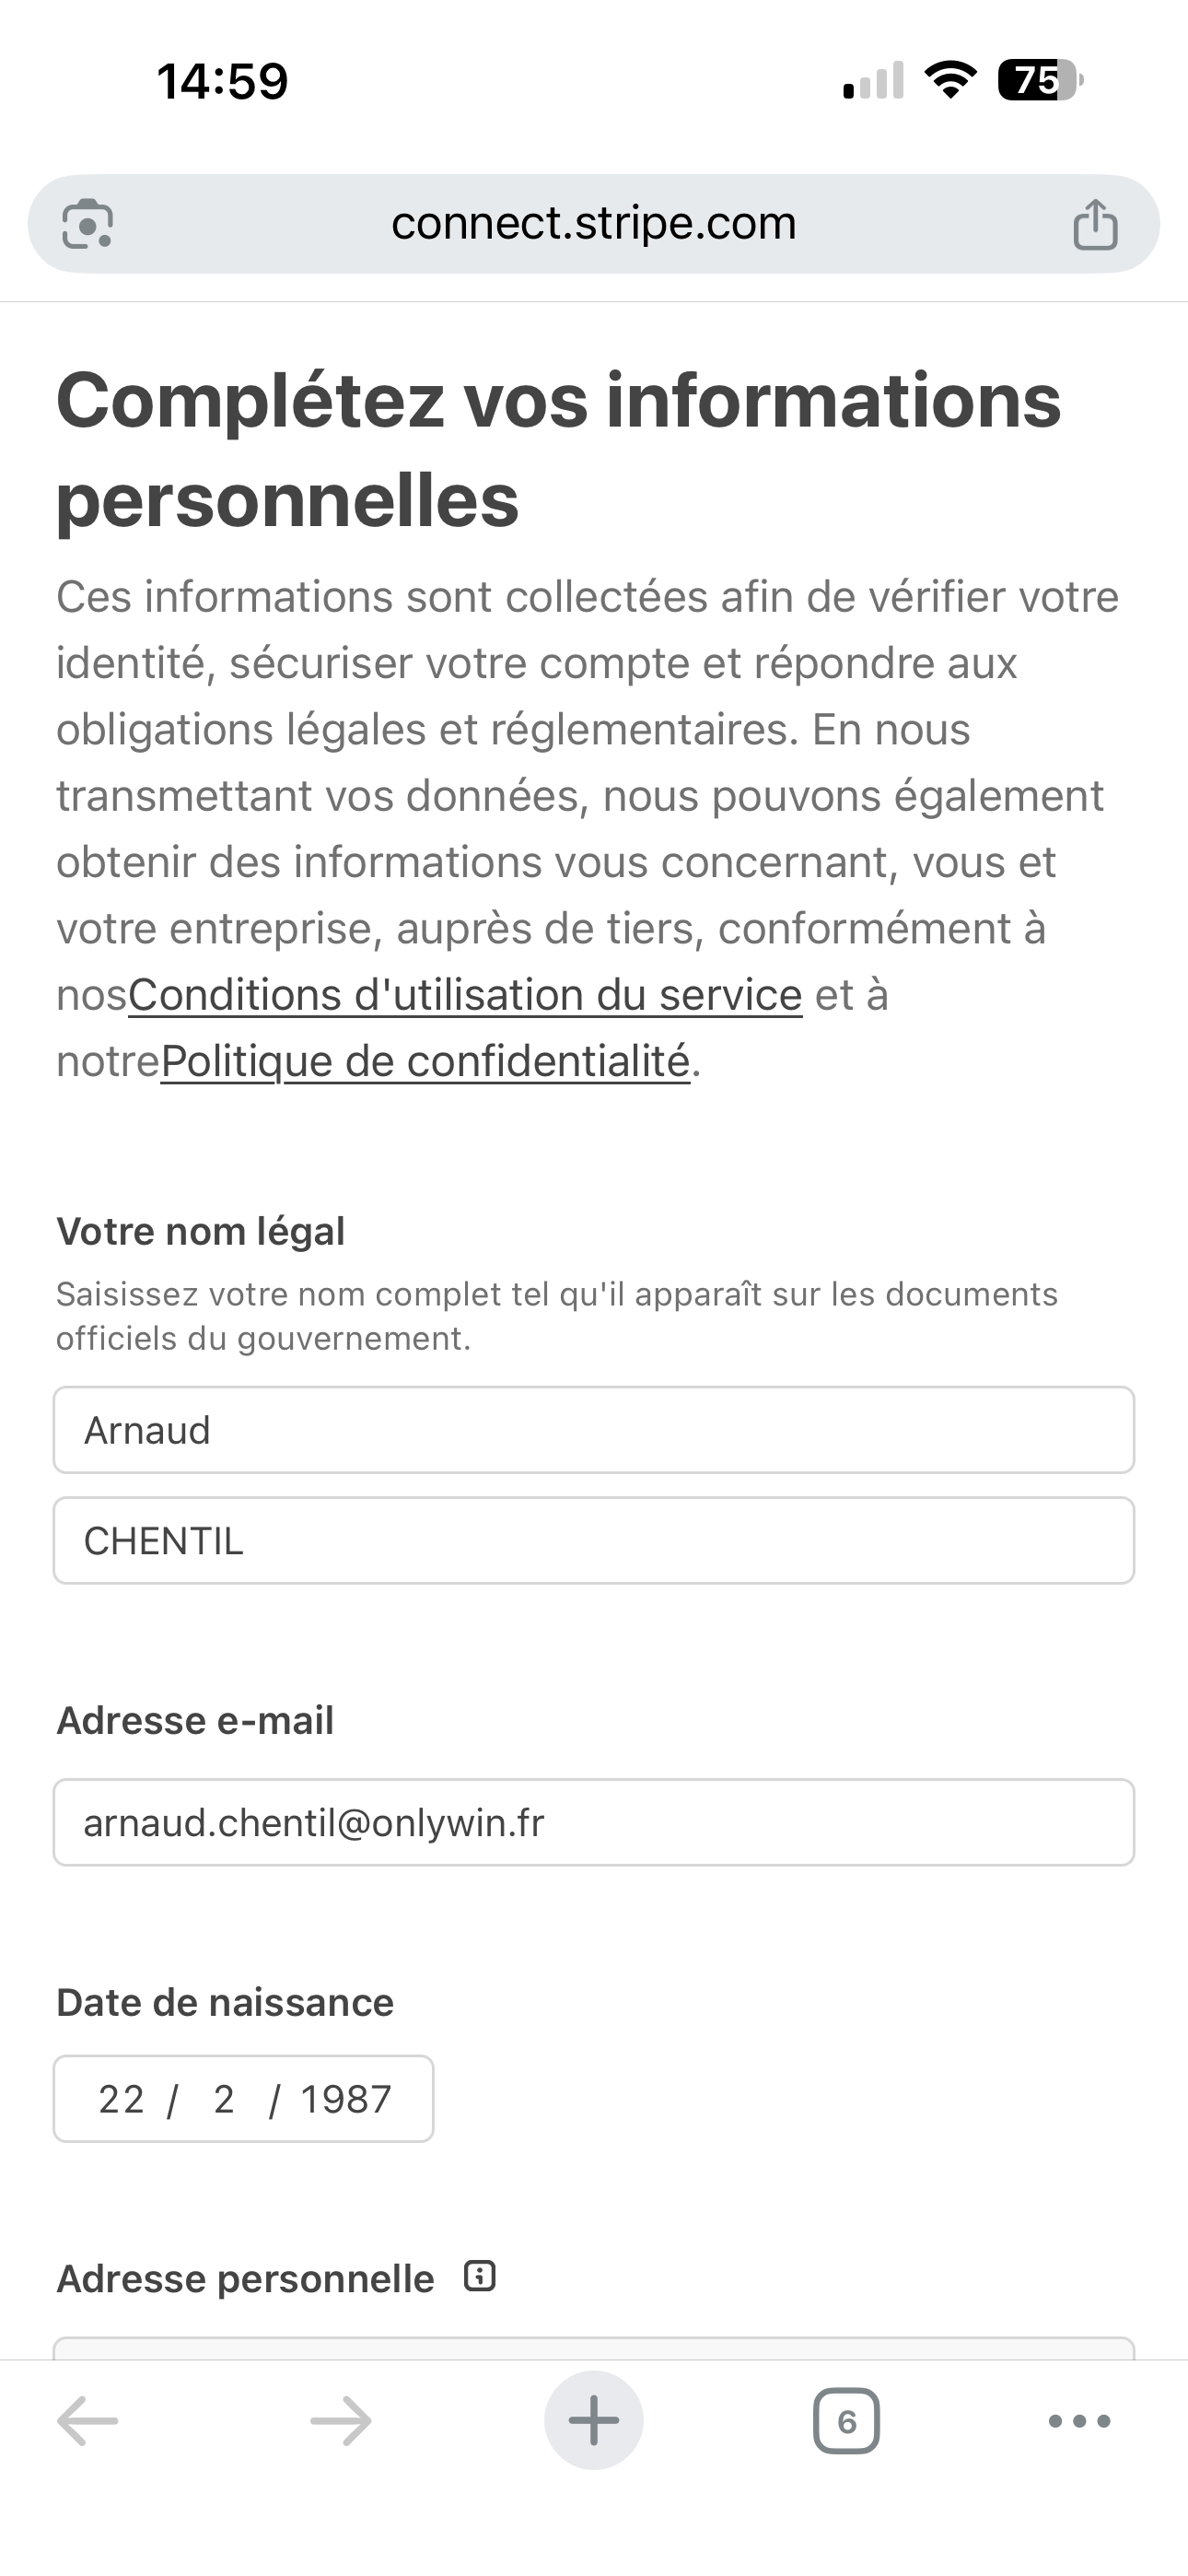
Task: Tap the Lens camera search icon
Action: pos(88,224)
